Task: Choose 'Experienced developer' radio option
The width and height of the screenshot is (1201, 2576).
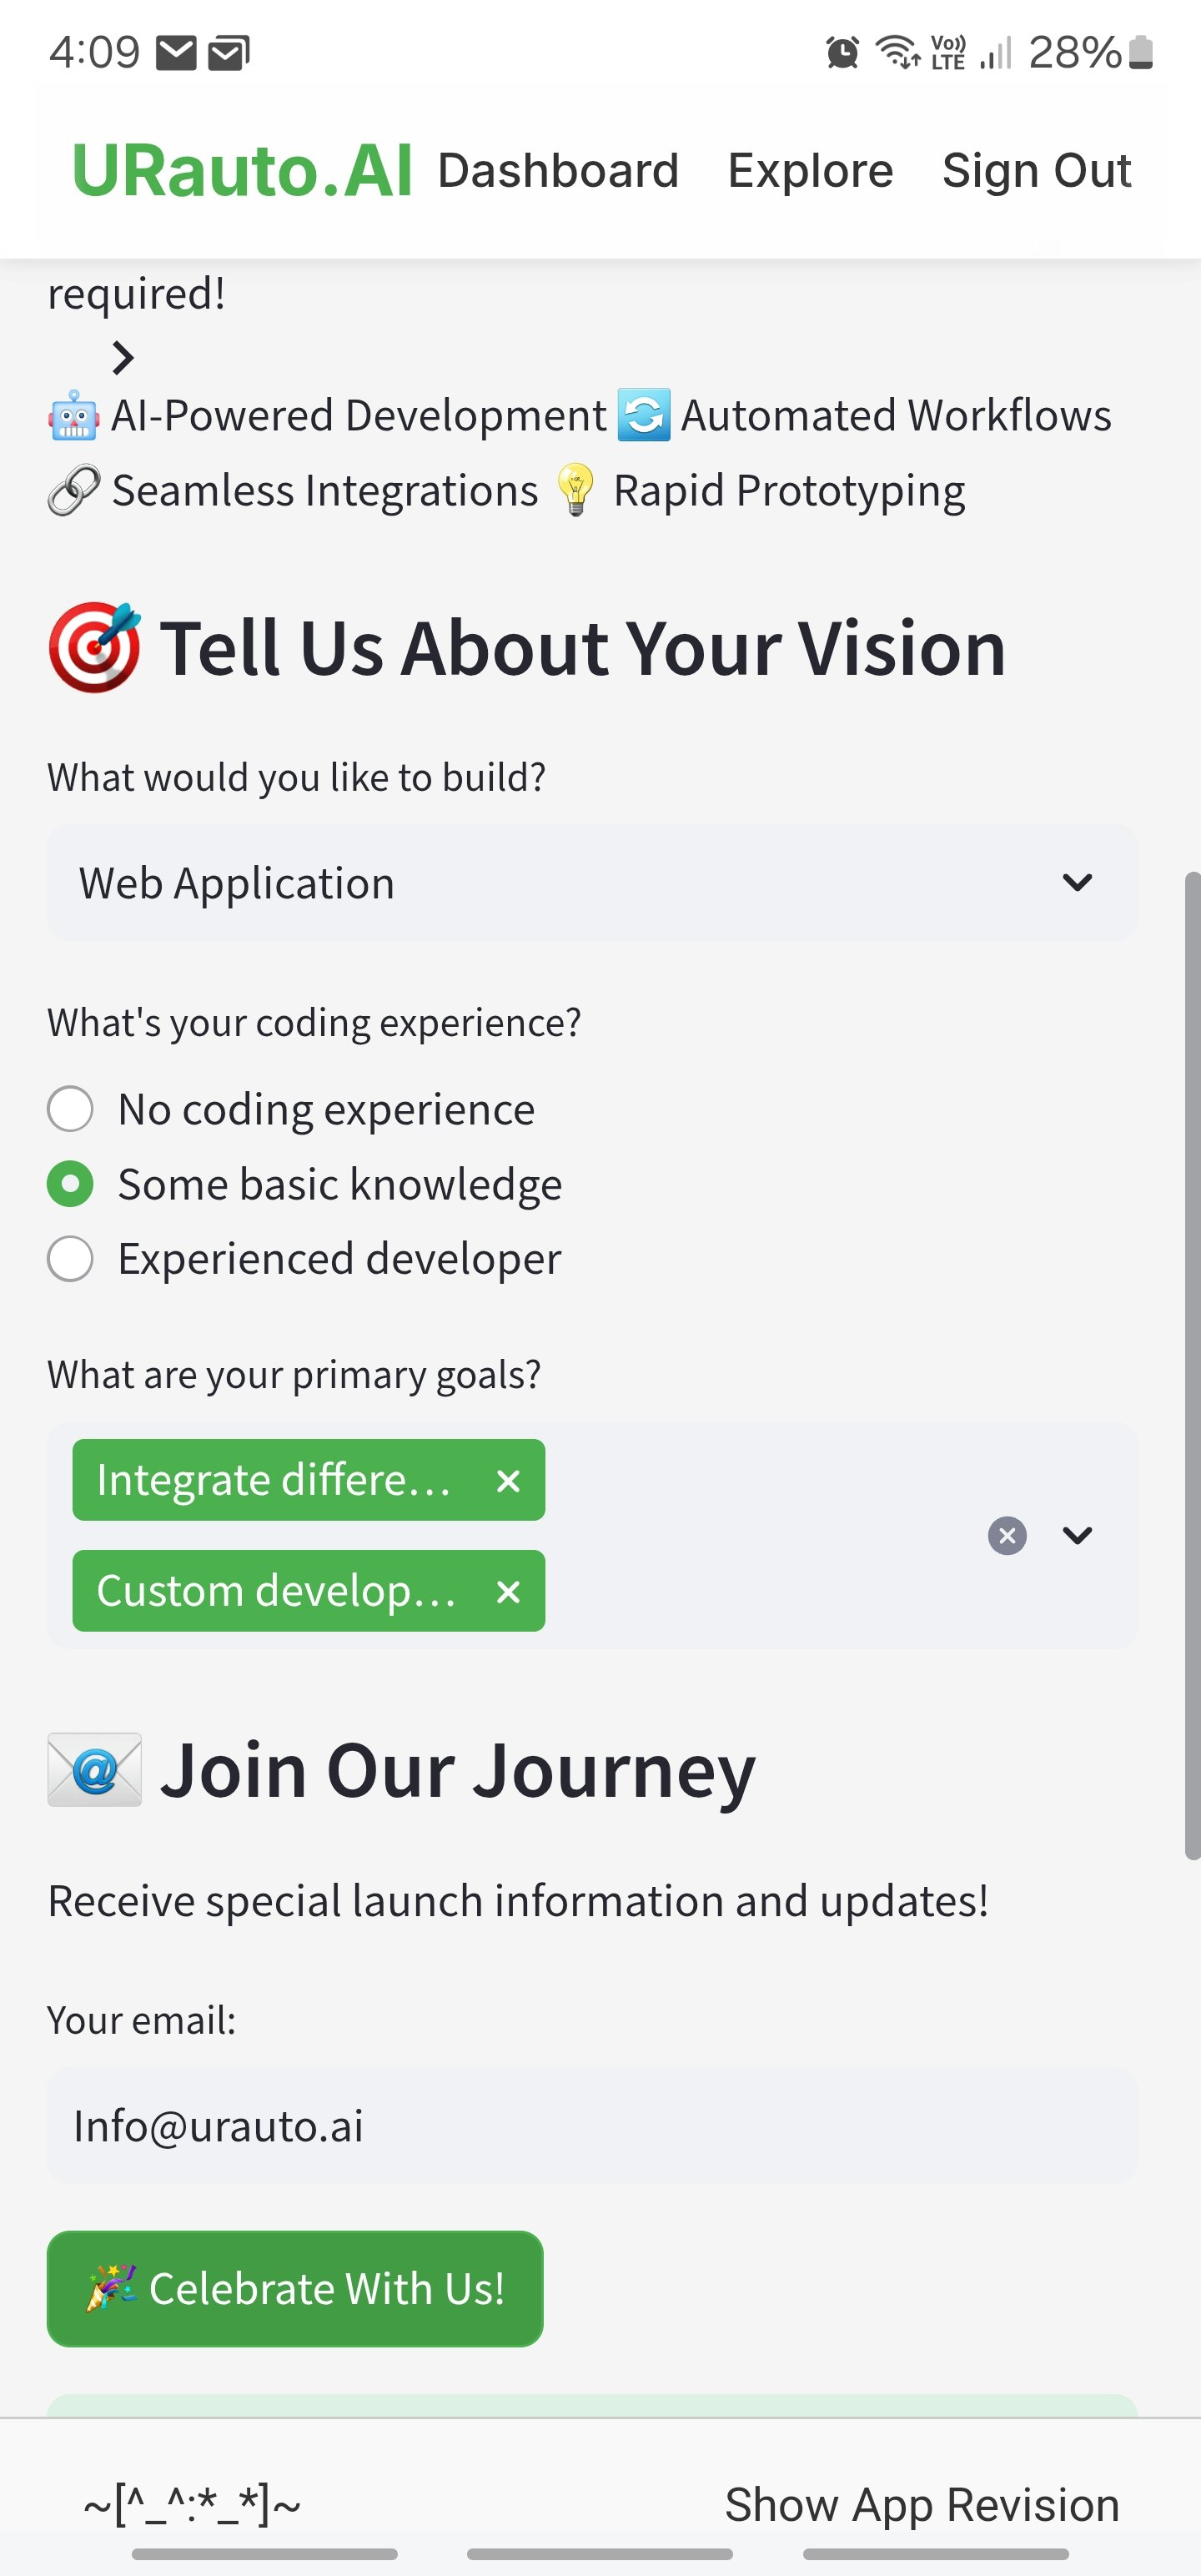Action: (70, 1259)
